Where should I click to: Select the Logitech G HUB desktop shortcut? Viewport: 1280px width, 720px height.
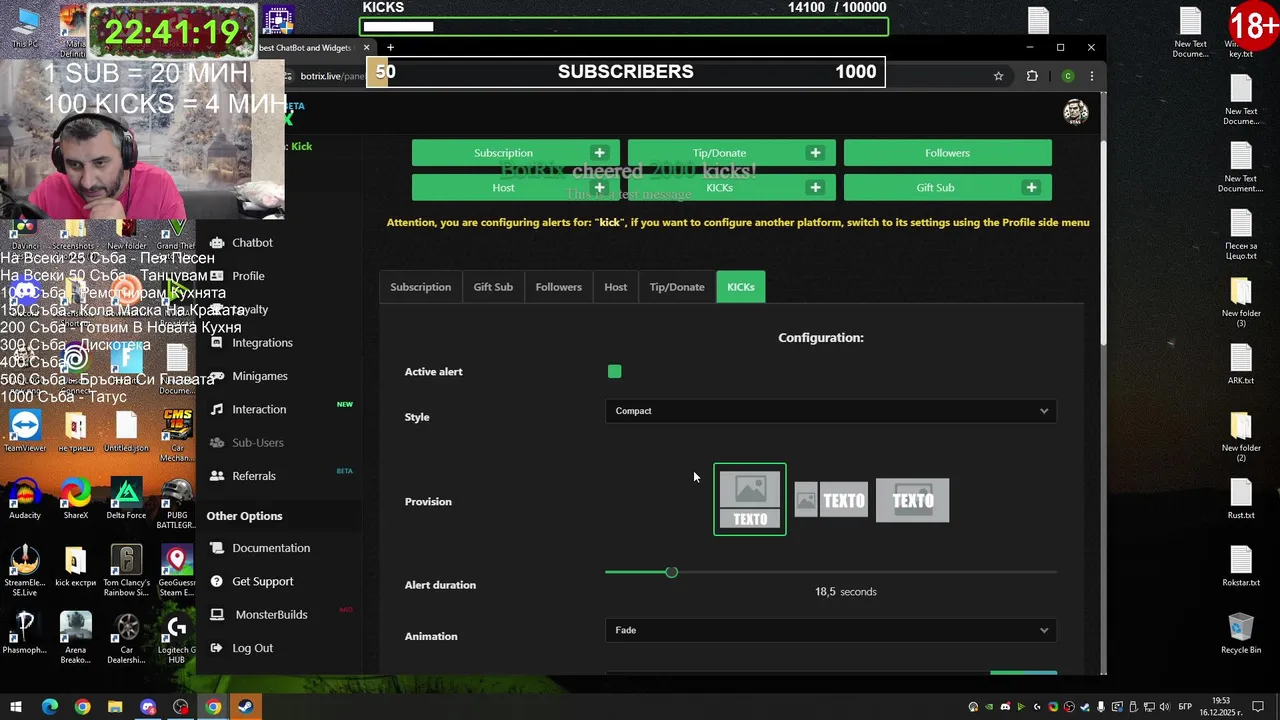click(x=177, y=639)
